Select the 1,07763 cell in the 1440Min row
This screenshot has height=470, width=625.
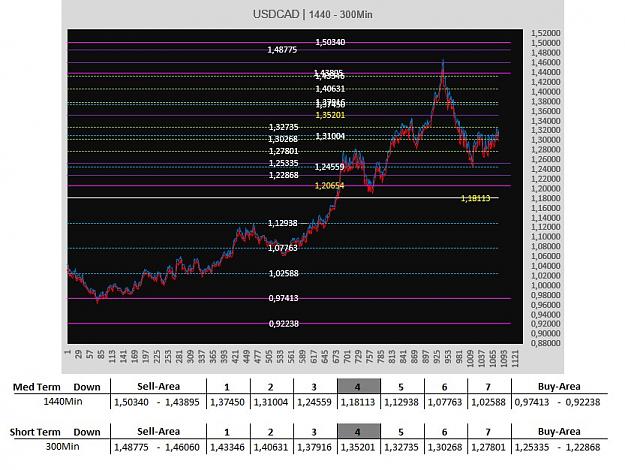[x=445, y=402]
